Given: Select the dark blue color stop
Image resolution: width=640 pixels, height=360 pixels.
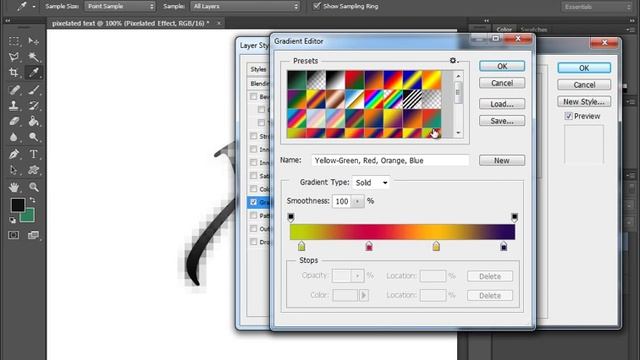Looking at the screenshot, I should click(504, 246).
